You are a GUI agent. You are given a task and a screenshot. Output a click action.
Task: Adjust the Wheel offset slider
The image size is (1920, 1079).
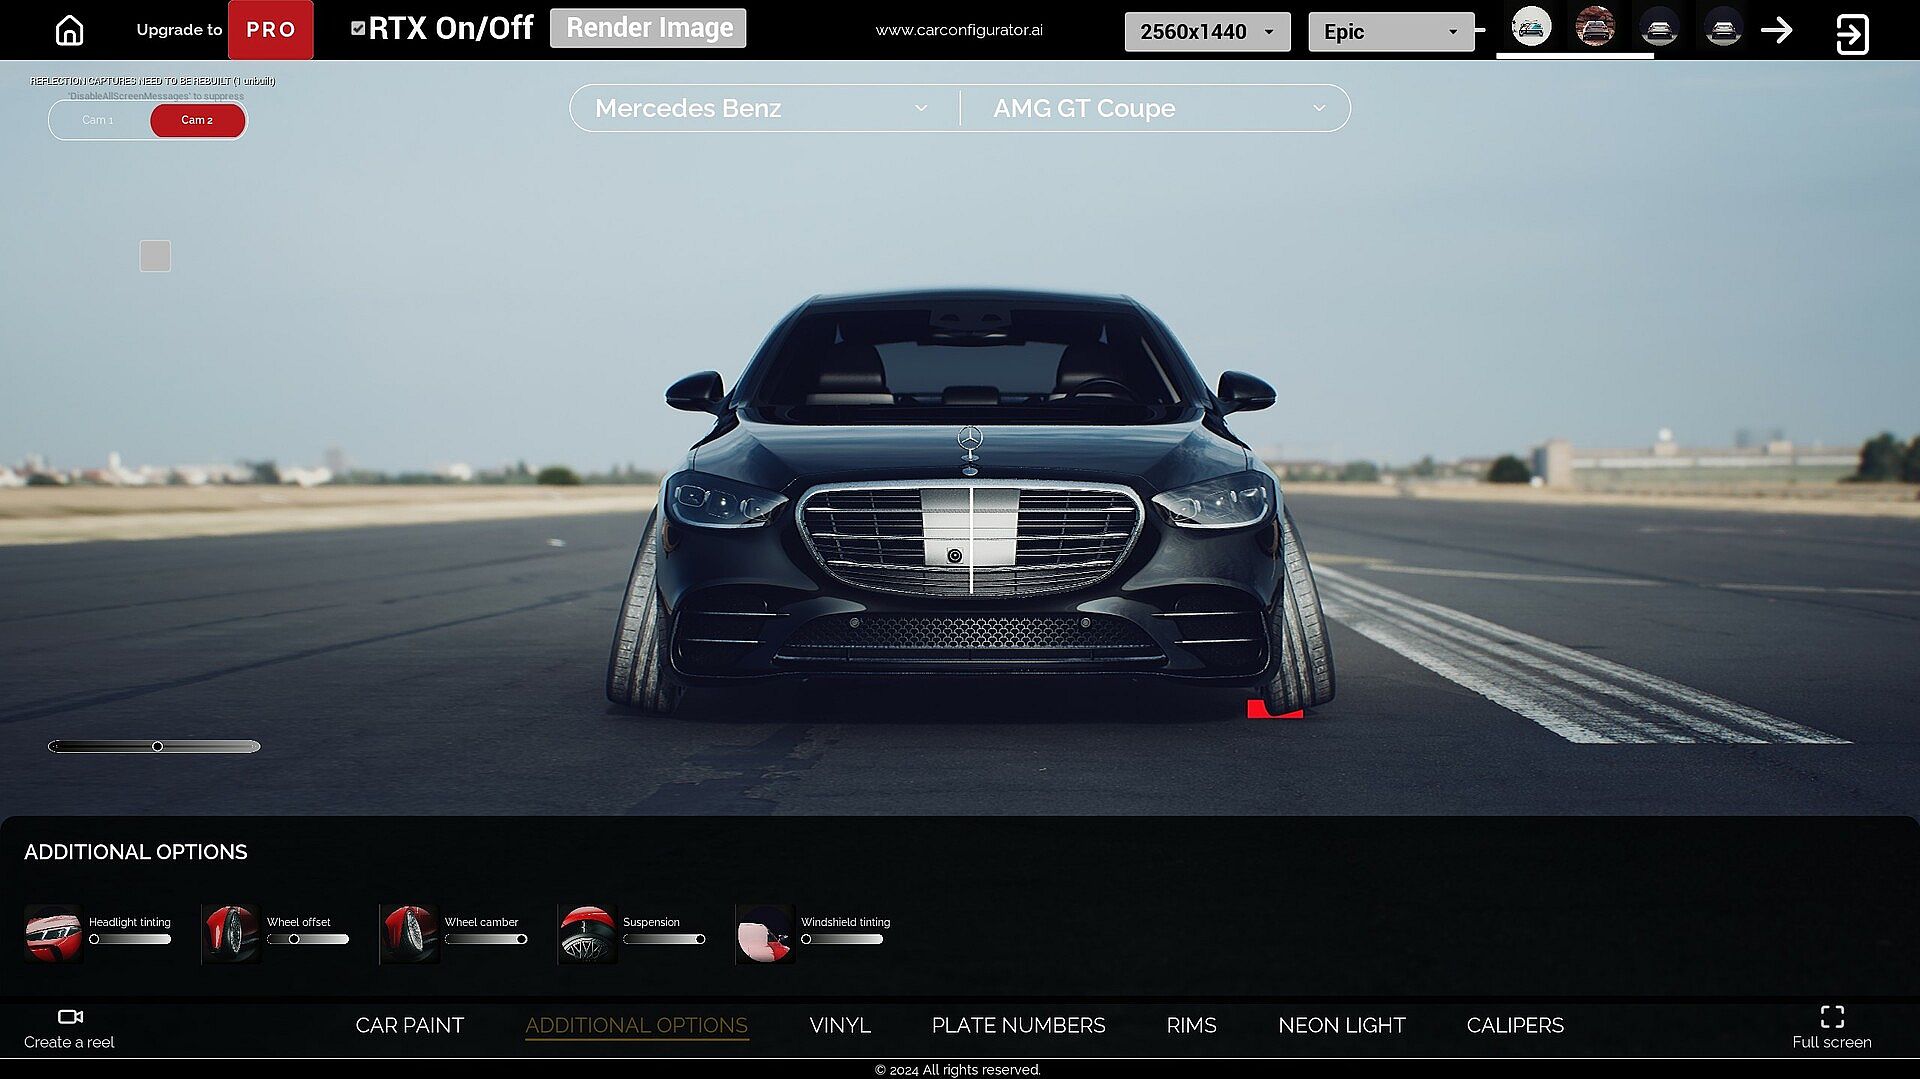pyautogui.click(x=308, y=939)
